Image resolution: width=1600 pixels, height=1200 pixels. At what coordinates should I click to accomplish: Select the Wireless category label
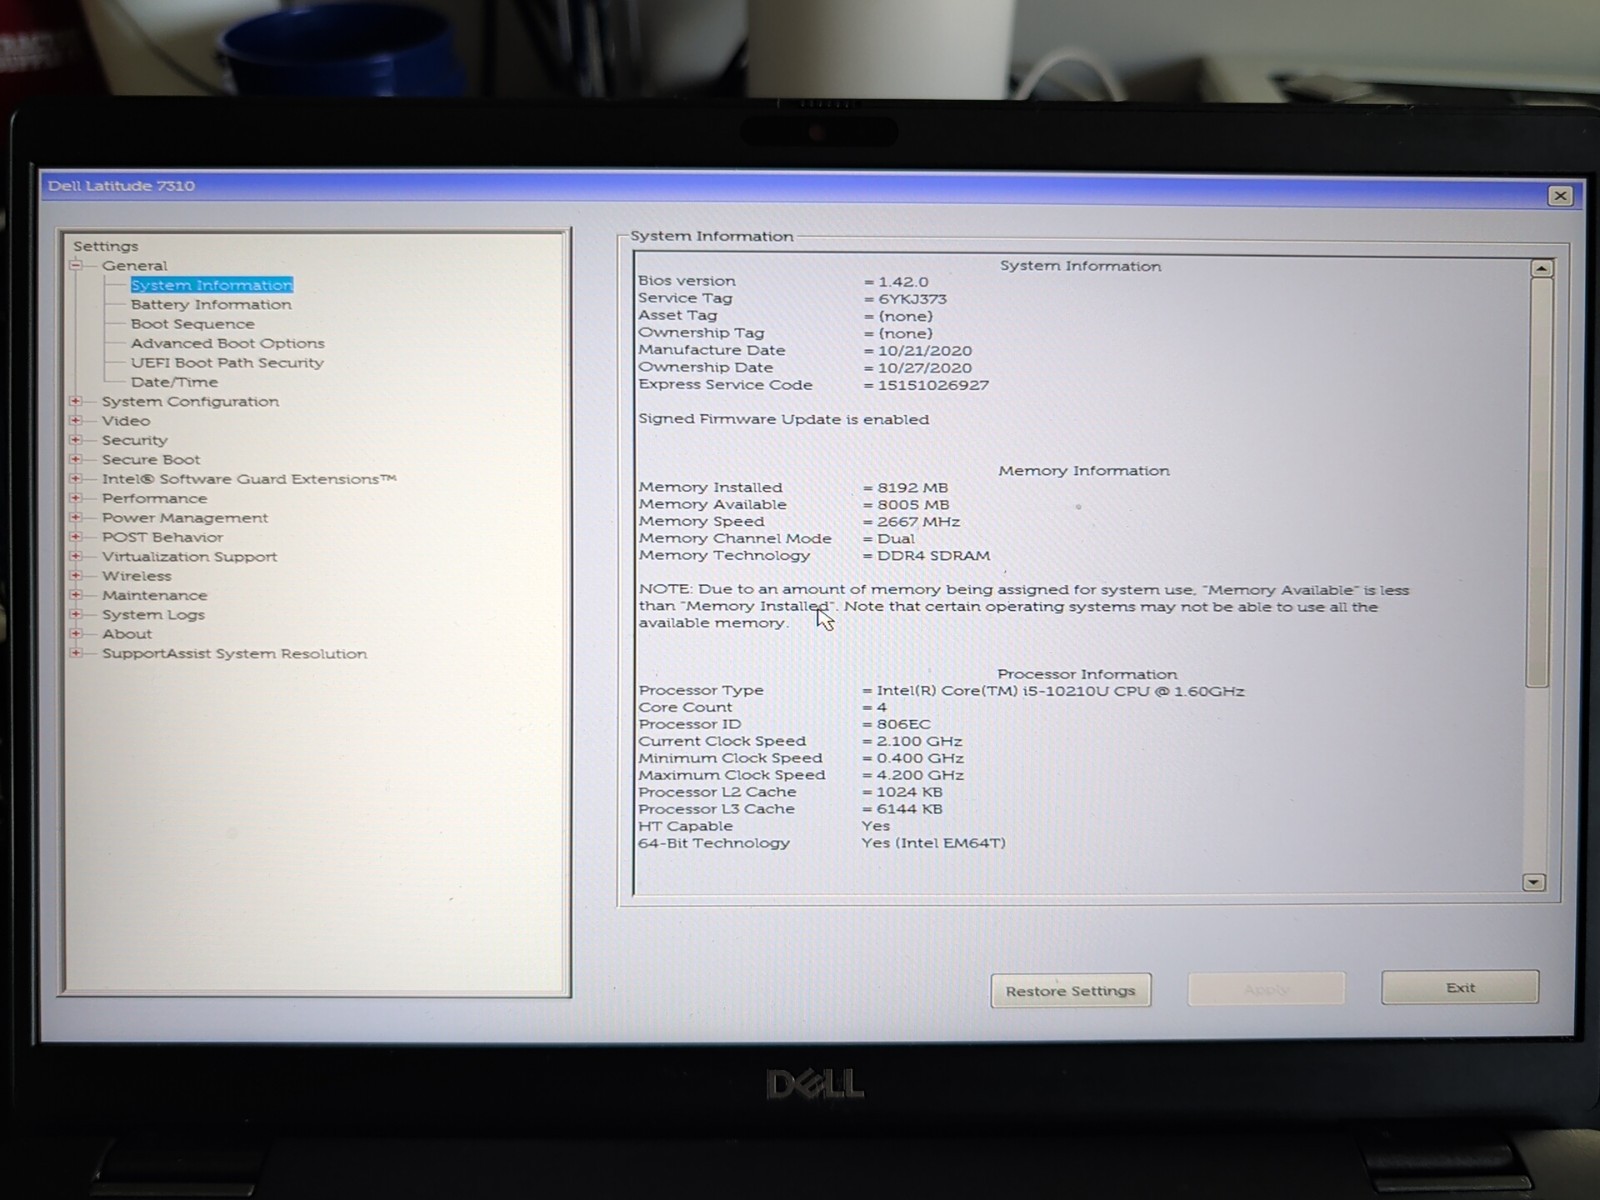point(136,576)
